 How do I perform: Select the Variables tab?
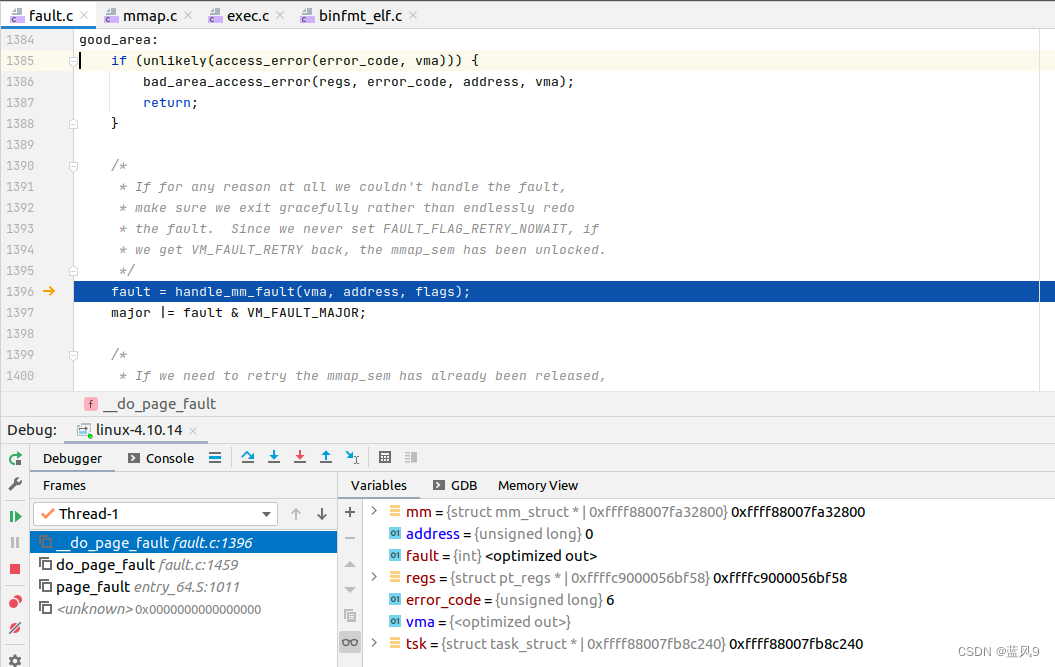[x=379, y=485]
